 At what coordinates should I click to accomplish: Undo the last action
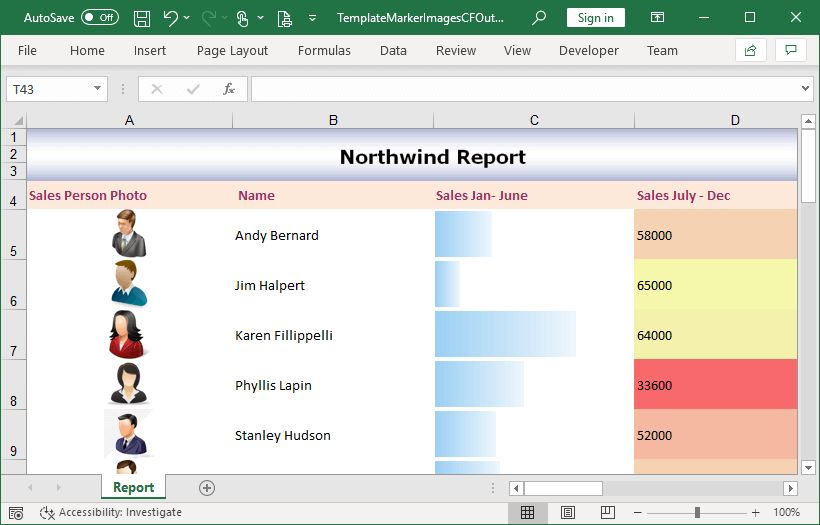pyautogui.click(x=170, y=18)
